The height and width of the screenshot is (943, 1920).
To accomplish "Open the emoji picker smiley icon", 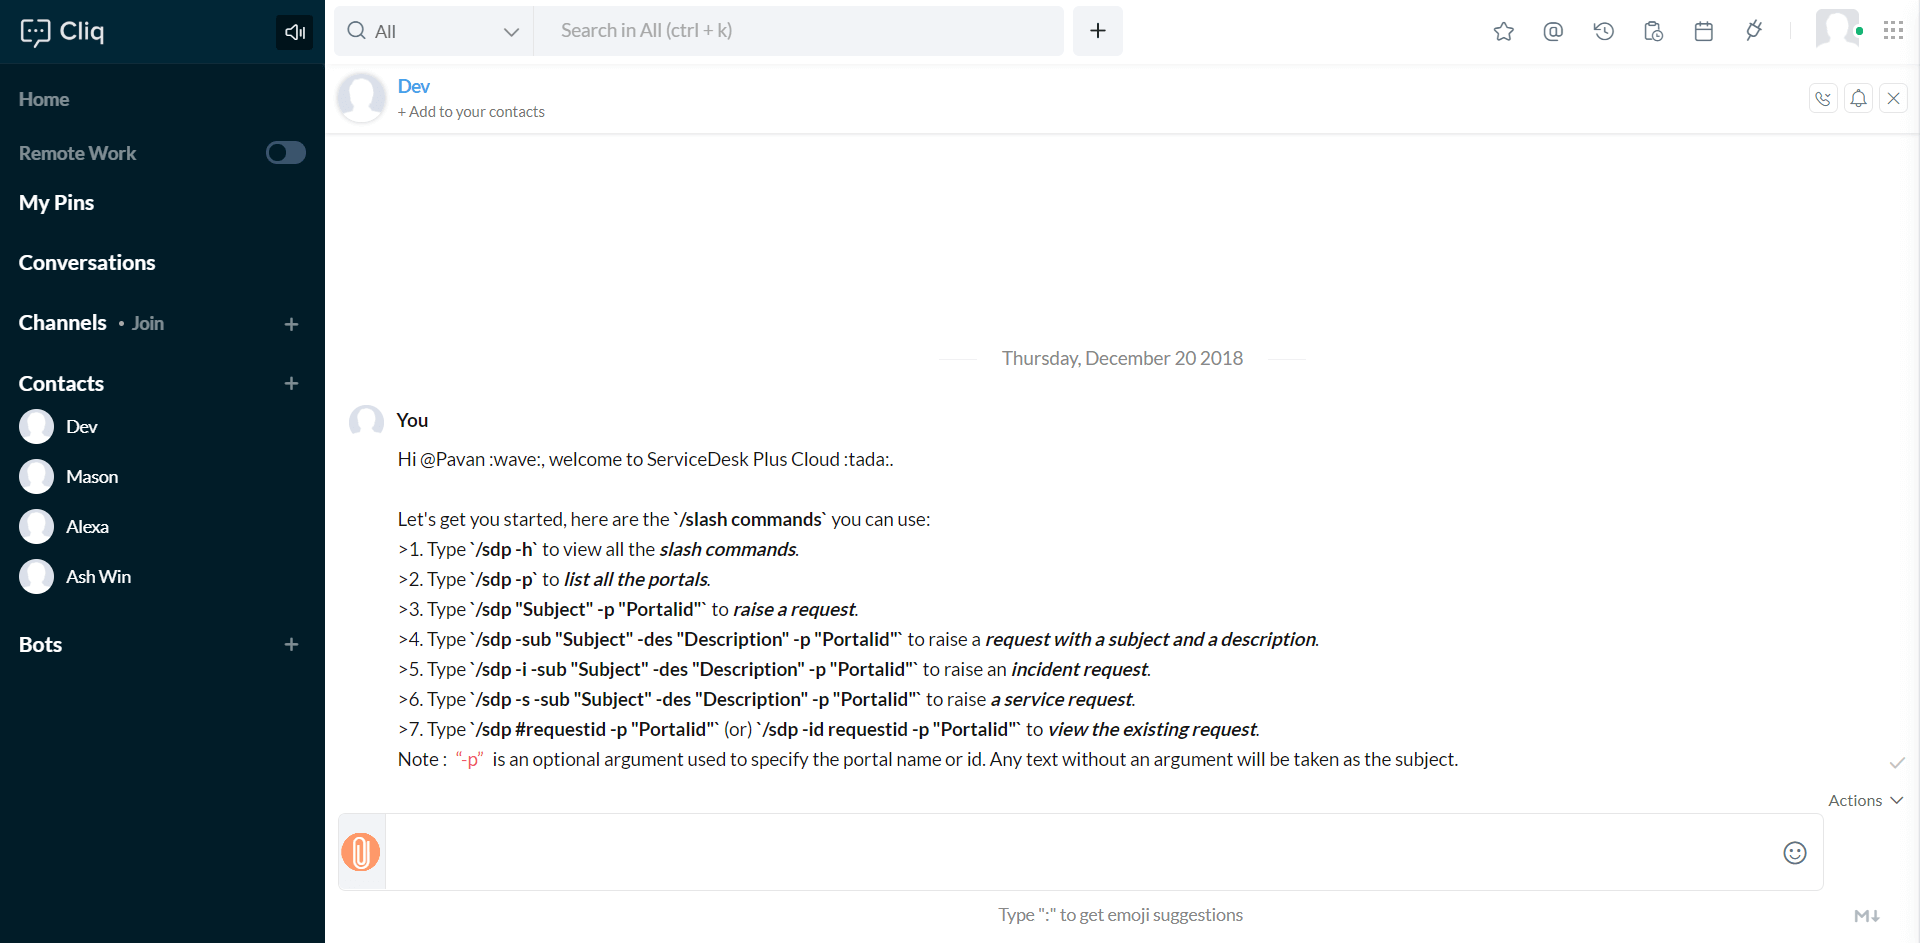I will (1795, 853).
